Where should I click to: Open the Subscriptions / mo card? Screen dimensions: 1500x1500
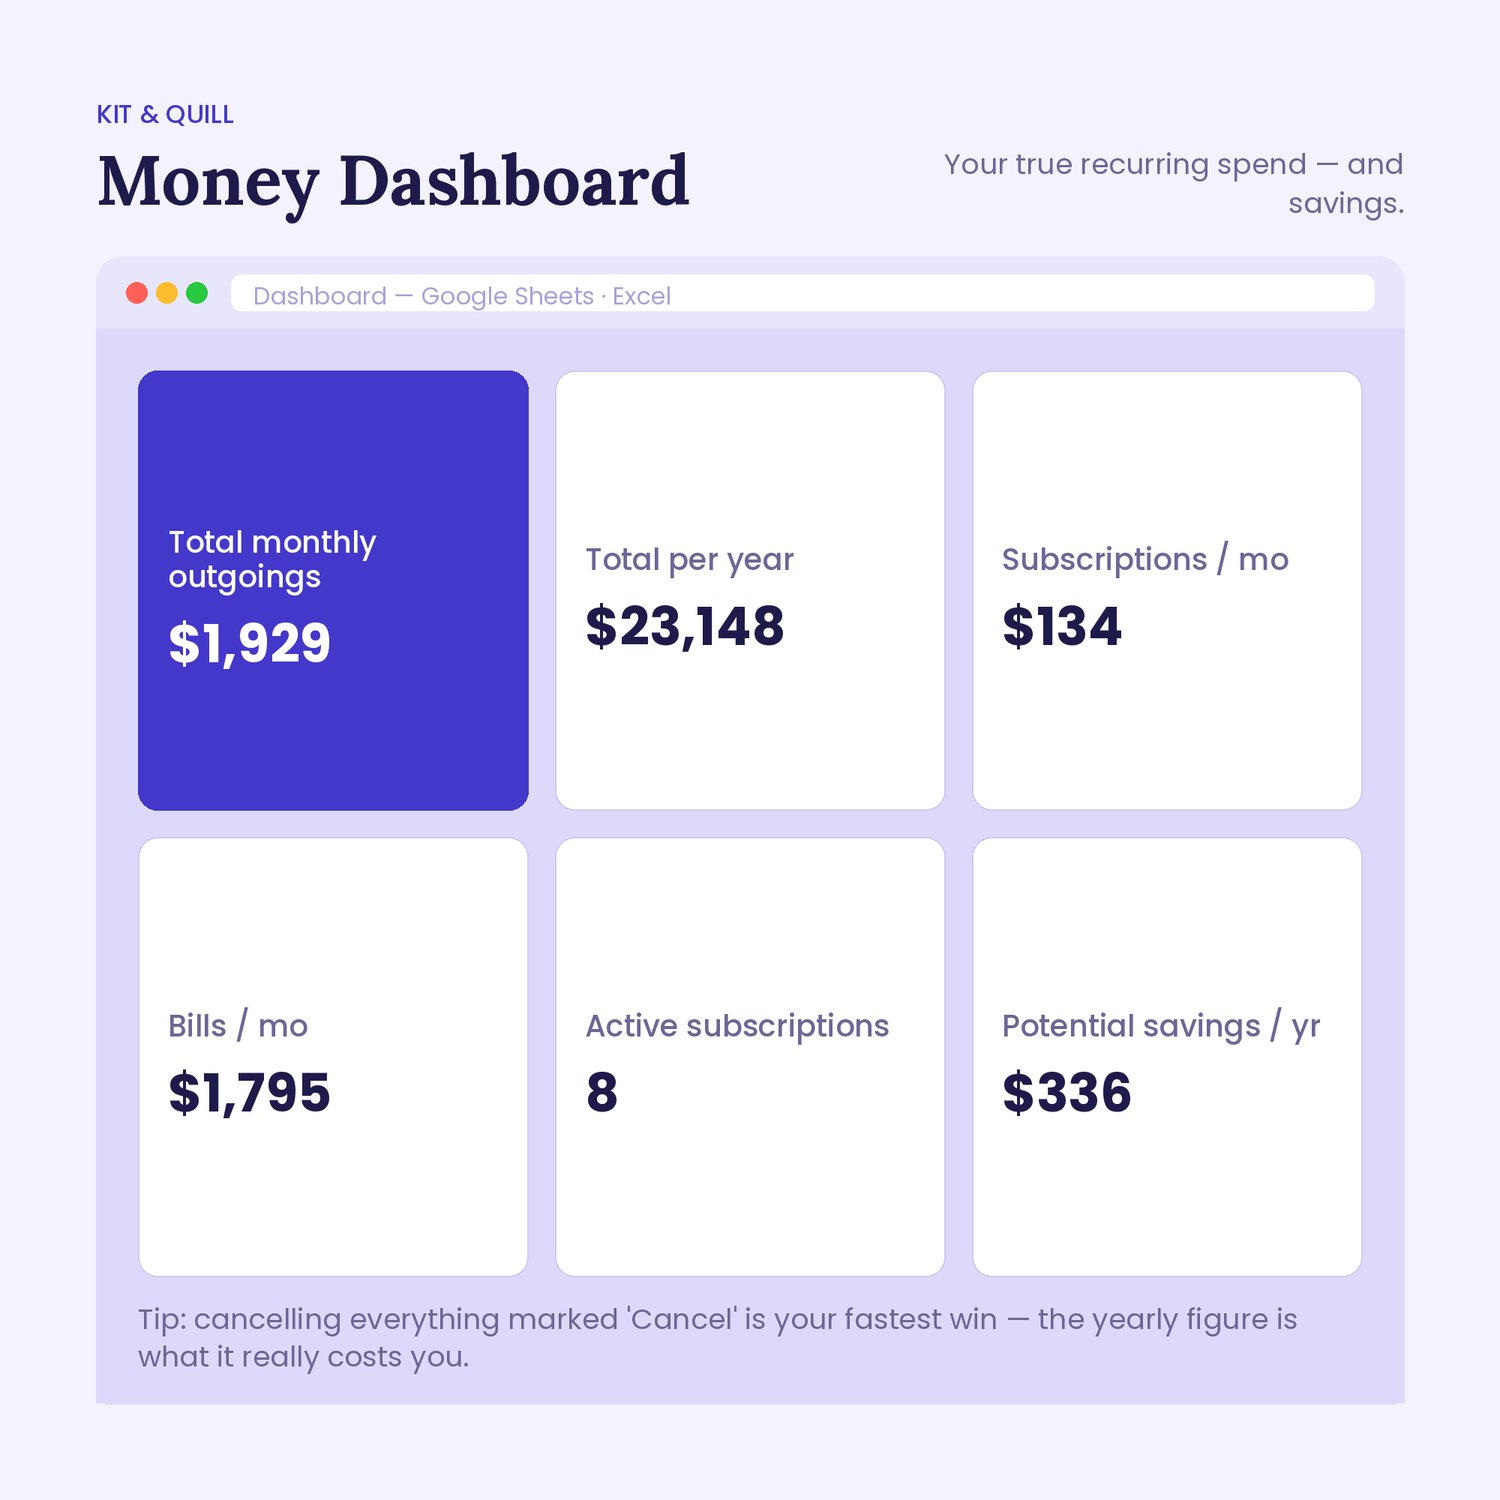coord(1167,590)
